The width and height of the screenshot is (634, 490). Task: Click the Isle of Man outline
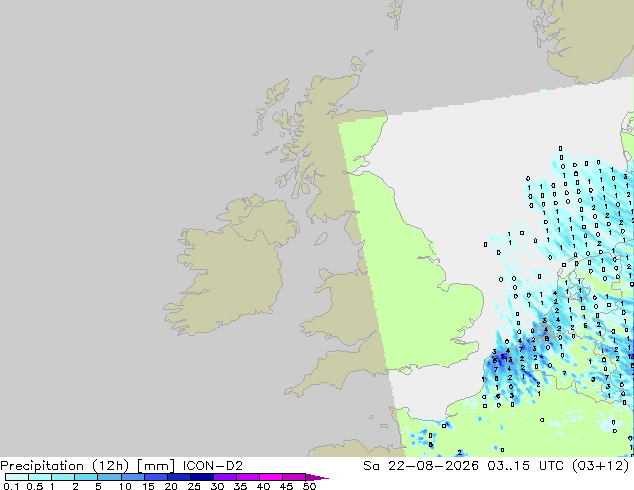[x=321, y=239]
